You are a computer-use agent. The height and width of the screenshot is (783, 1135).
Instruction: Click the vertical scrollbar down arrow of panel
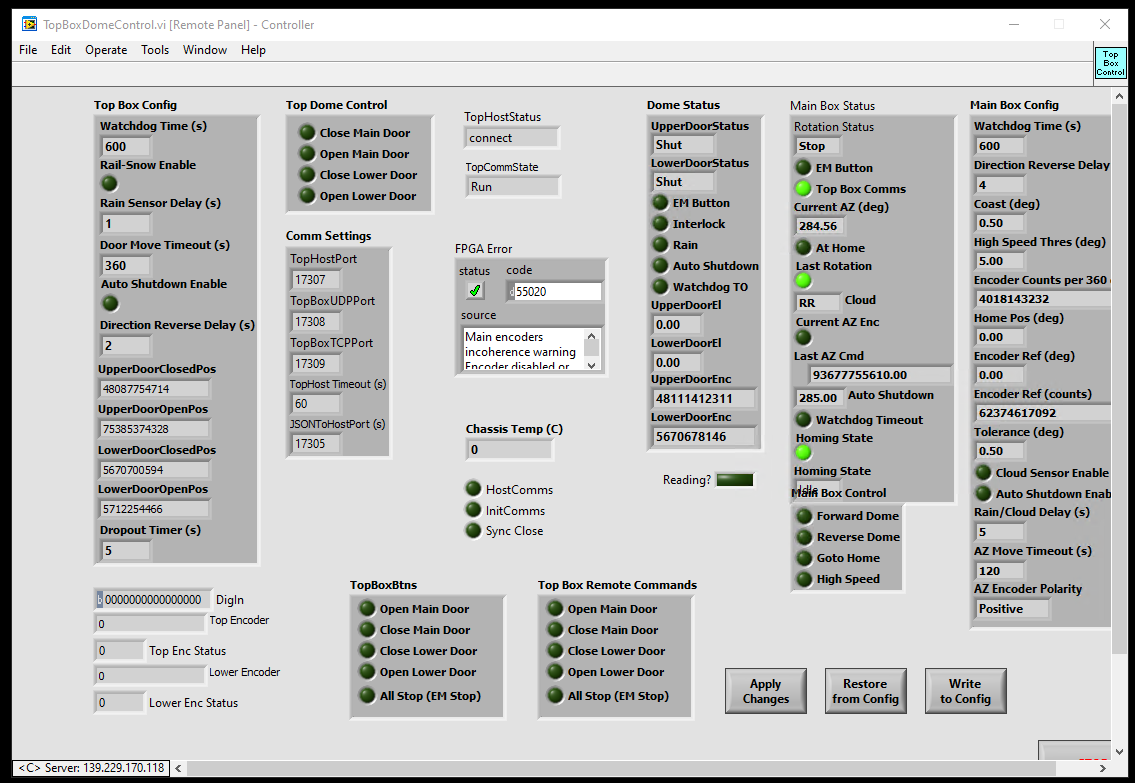1121,752
